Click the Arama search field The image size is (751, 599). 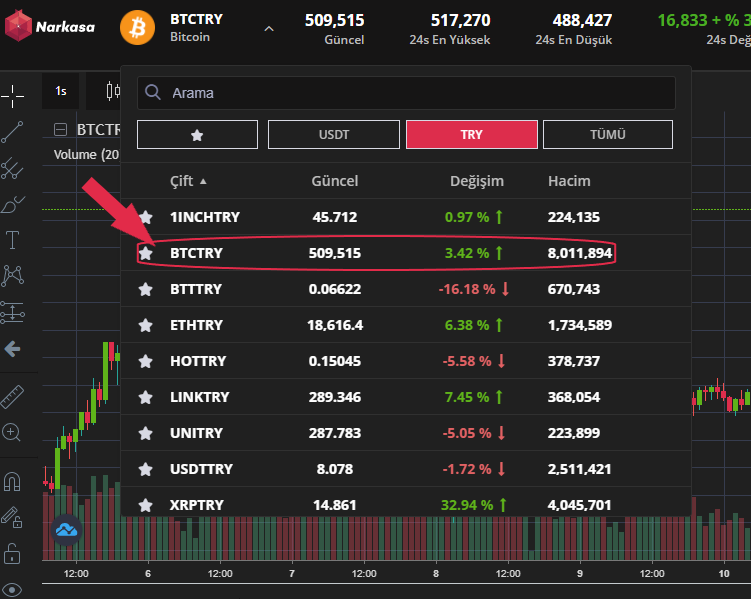point(406,93)
